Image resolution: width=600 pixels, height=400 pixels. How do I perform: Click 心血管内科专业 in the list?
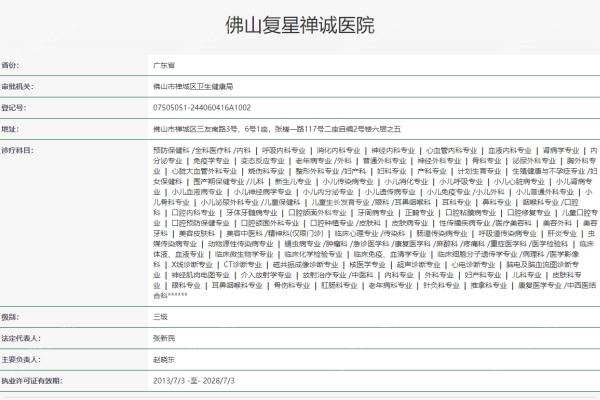(x=451, y=150)
